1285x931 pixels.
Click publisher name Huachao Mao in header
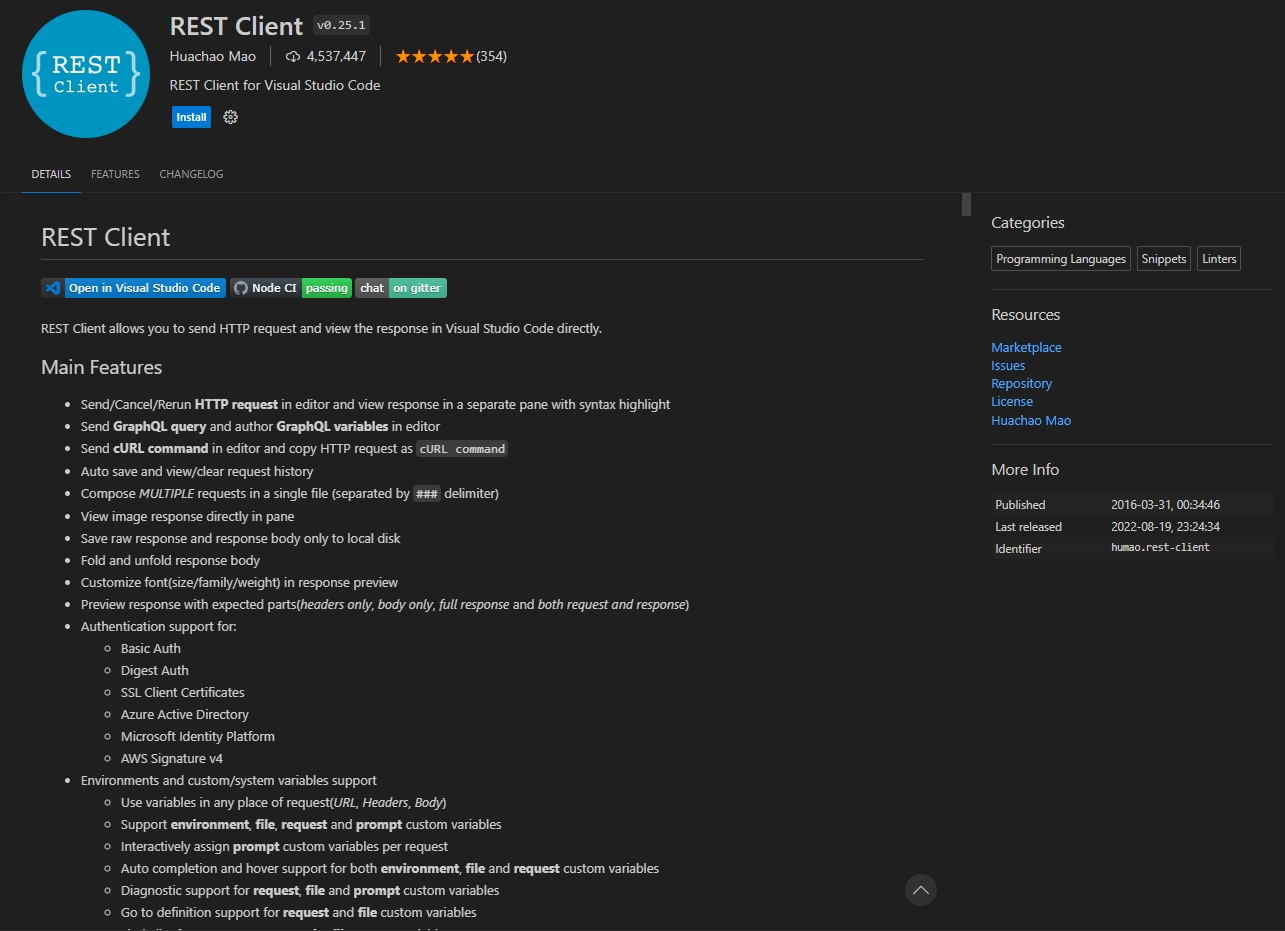coord(213,56)
